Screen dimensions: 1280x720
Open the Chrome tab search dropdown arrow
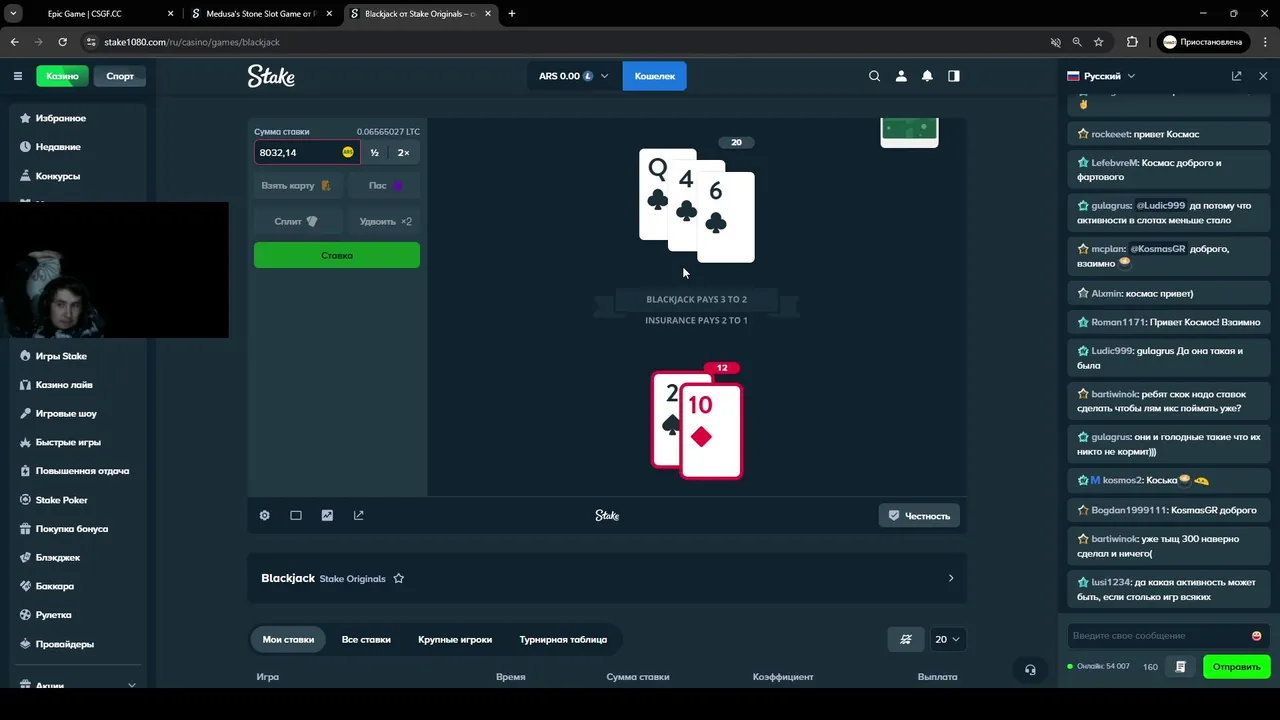coord(14,14)
